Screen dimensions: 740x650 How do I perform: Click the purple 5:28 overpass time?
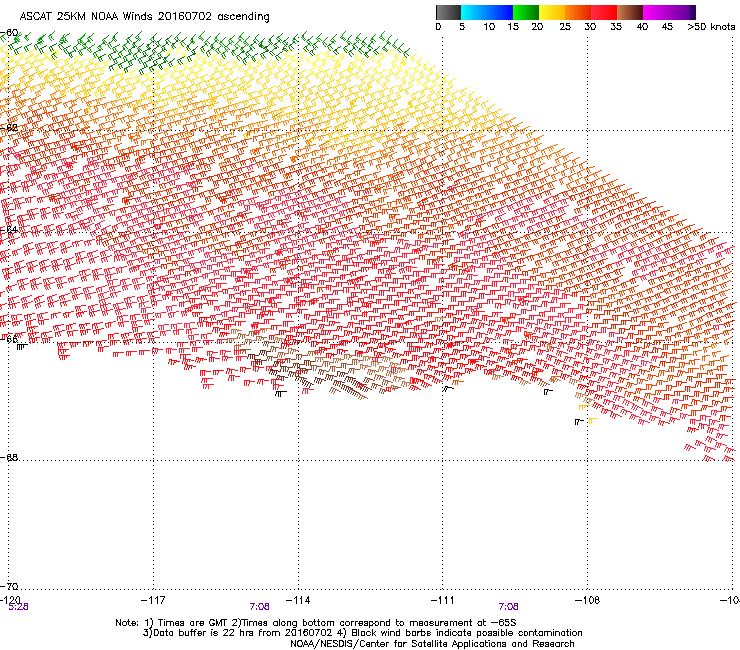pos(18,607)
